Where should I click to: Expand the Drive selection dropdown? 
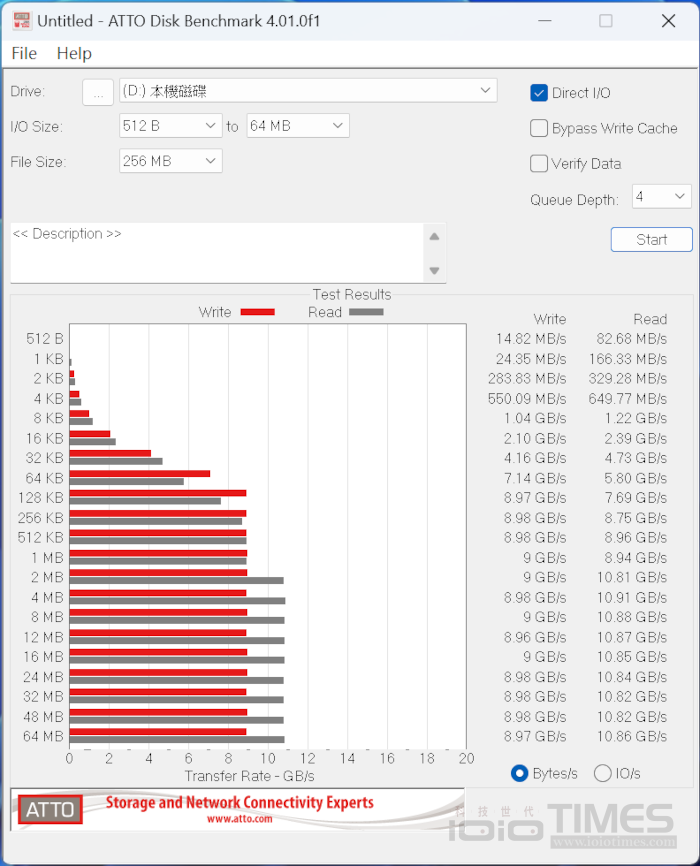(308, 91)
